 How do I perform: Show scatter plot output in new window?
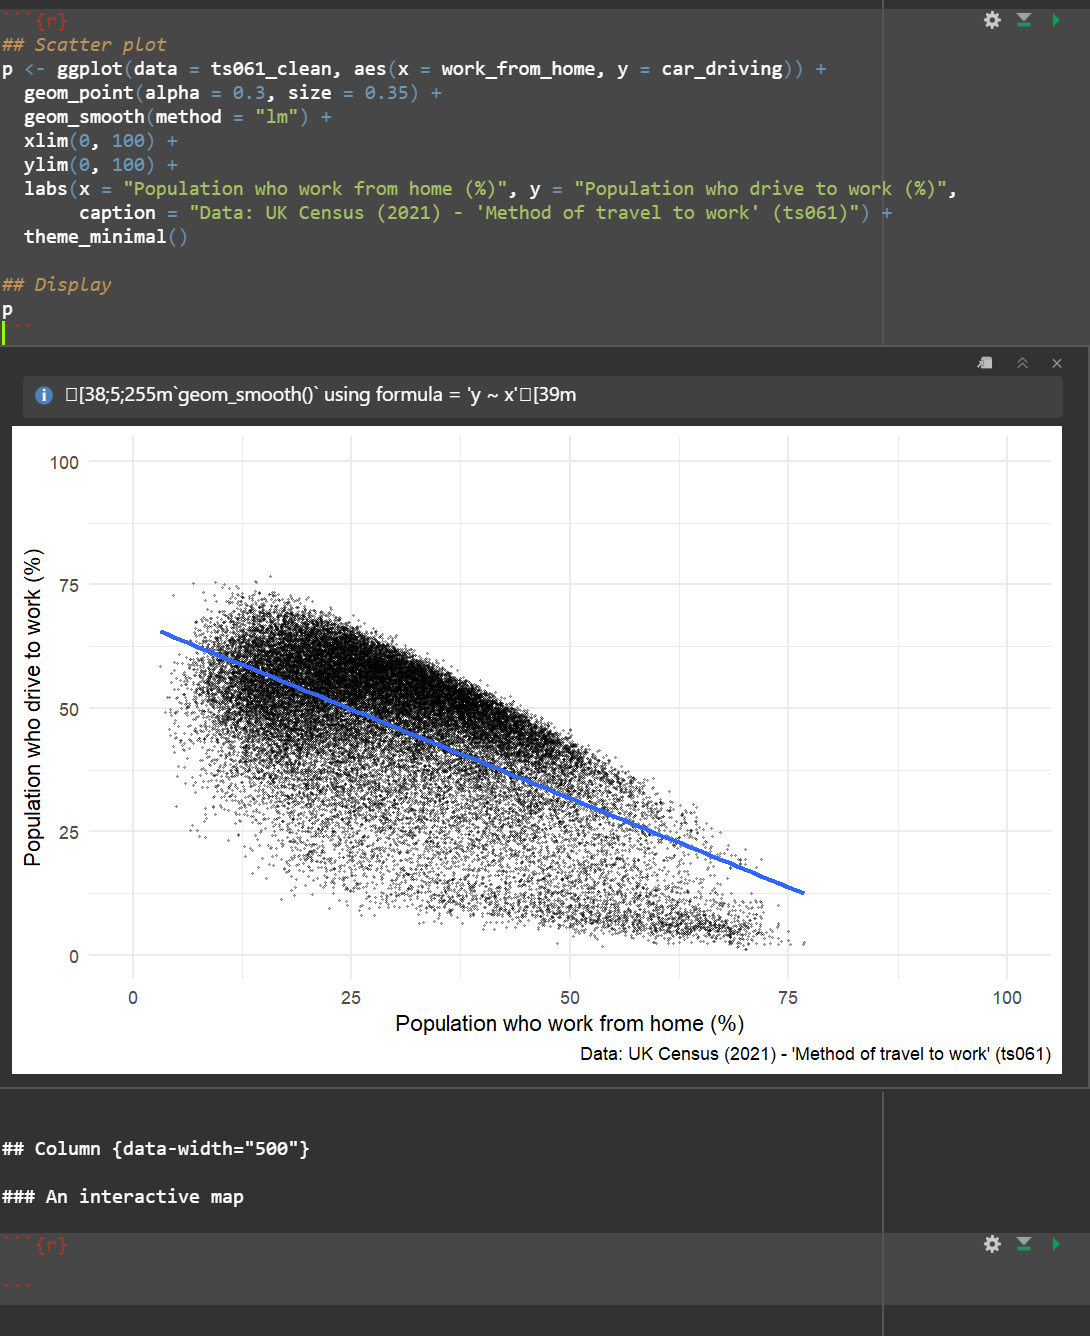pyautogui.click(x=985, y=363)
